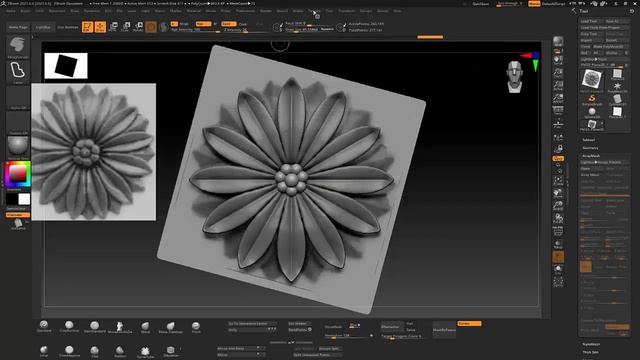
Task: Toggle the Rgb mode button
Action: [x=202, y=24]
